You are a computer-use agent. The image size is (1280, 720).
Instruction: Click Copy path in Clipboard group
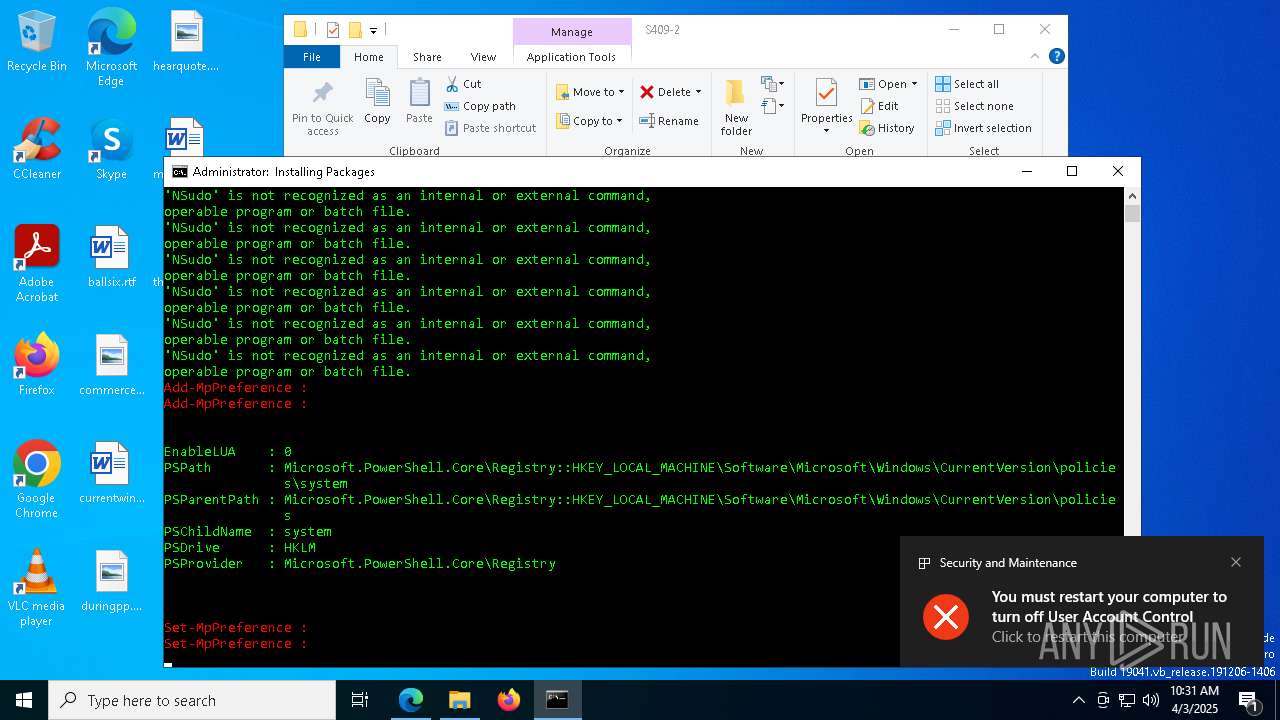click(480, 106)
